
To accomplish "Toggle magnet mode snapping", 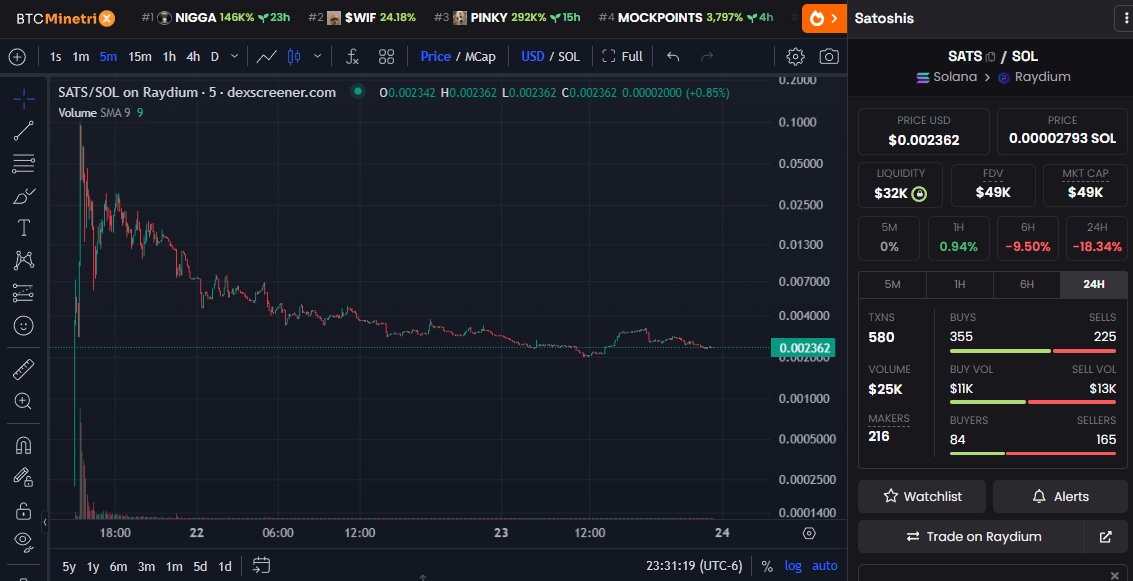I will click(x=23, y=445).
